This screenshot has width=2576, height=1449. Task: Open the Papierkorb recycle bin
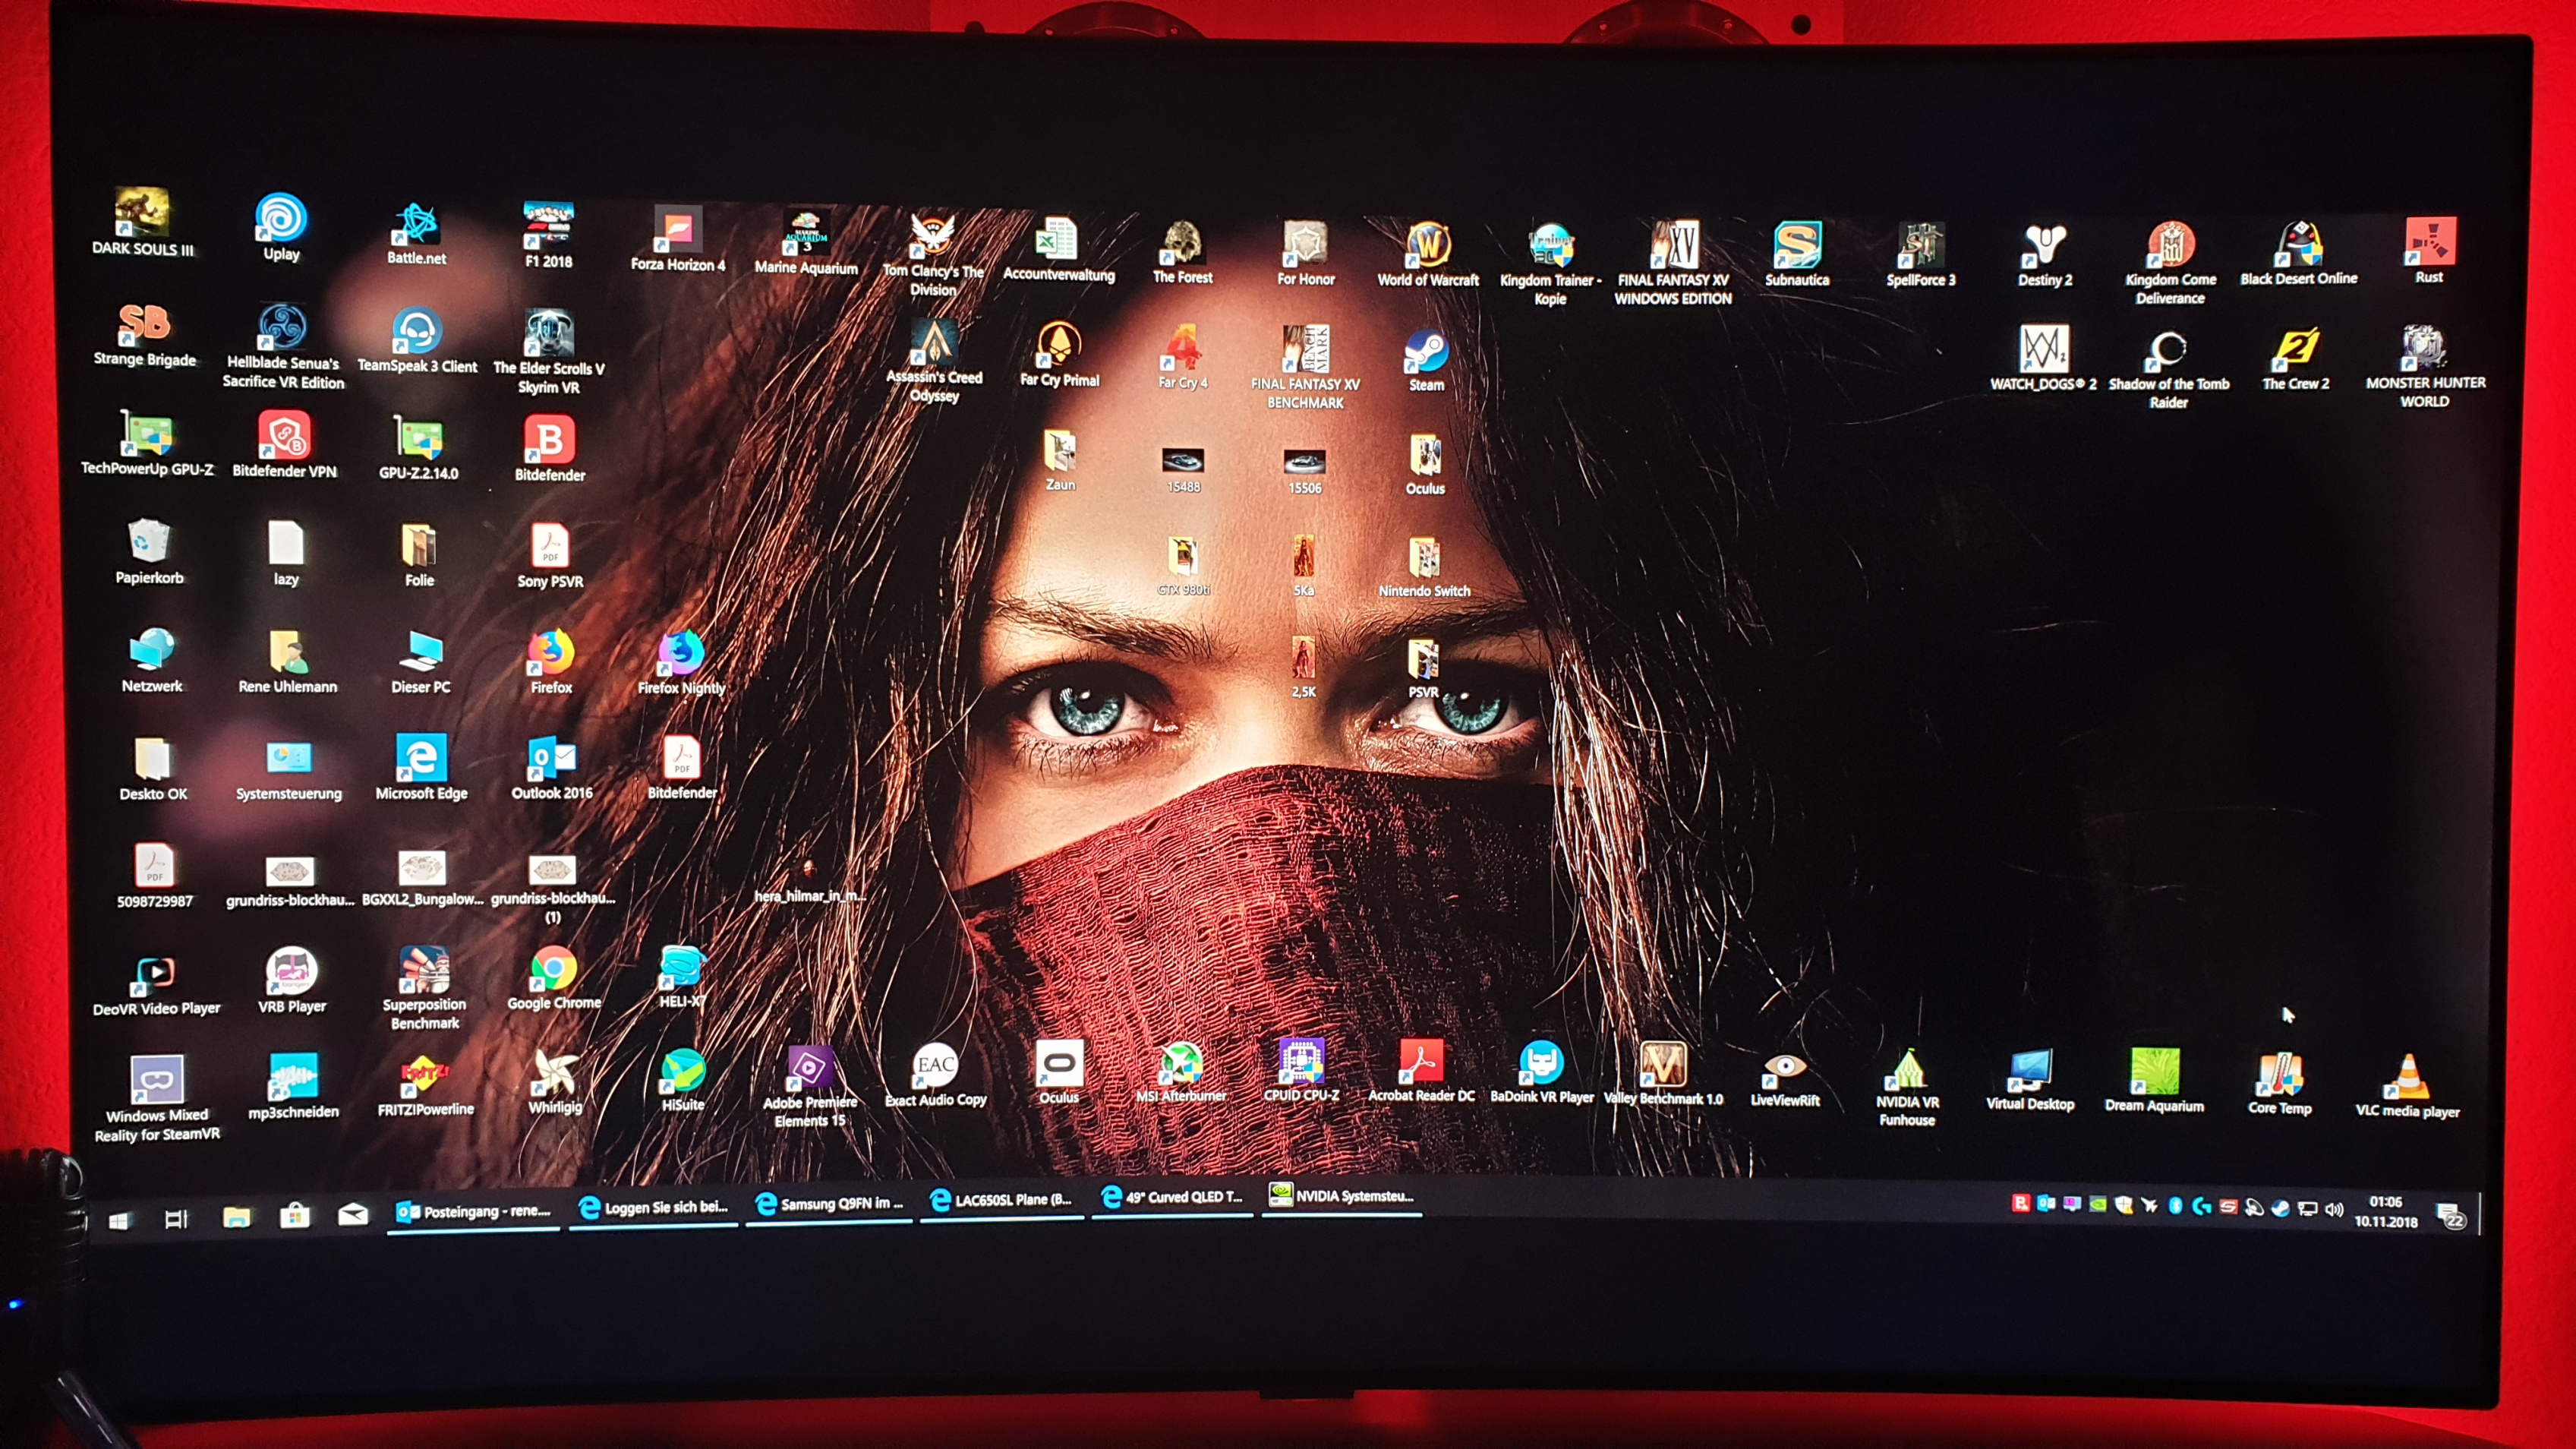[149, 551]
